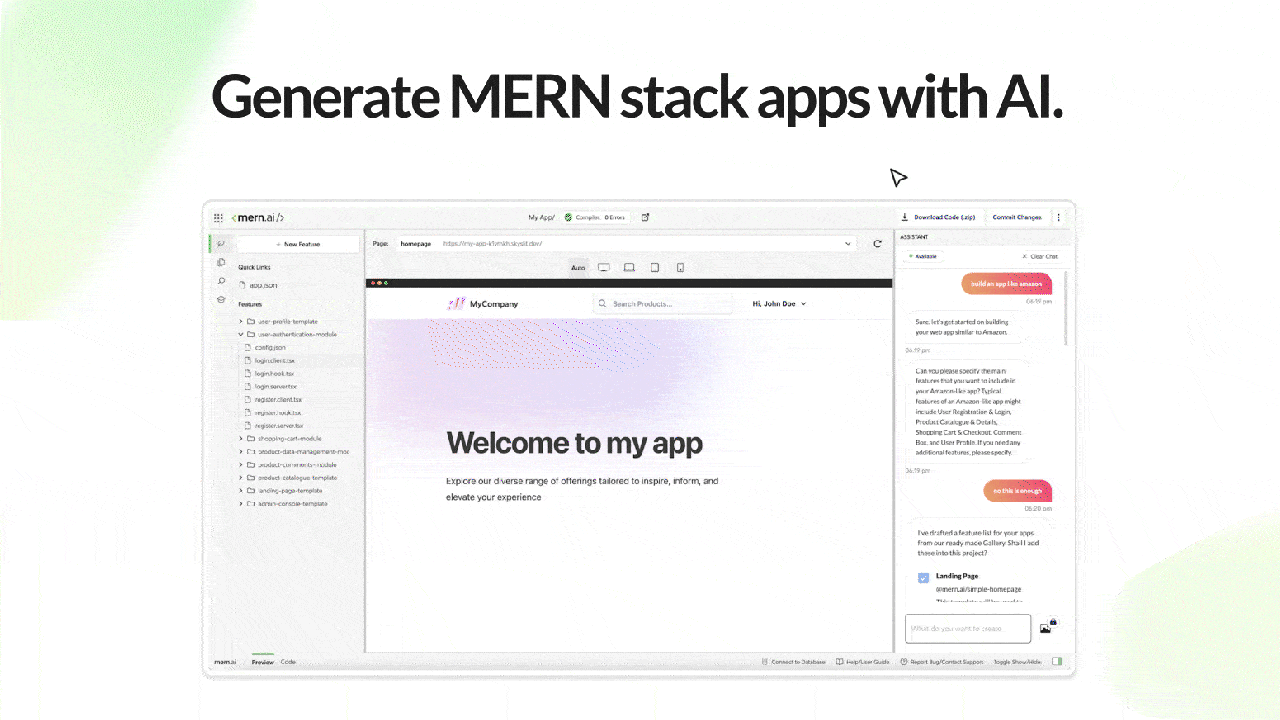Click the Clear Chat button

(x=1040, y=256)
